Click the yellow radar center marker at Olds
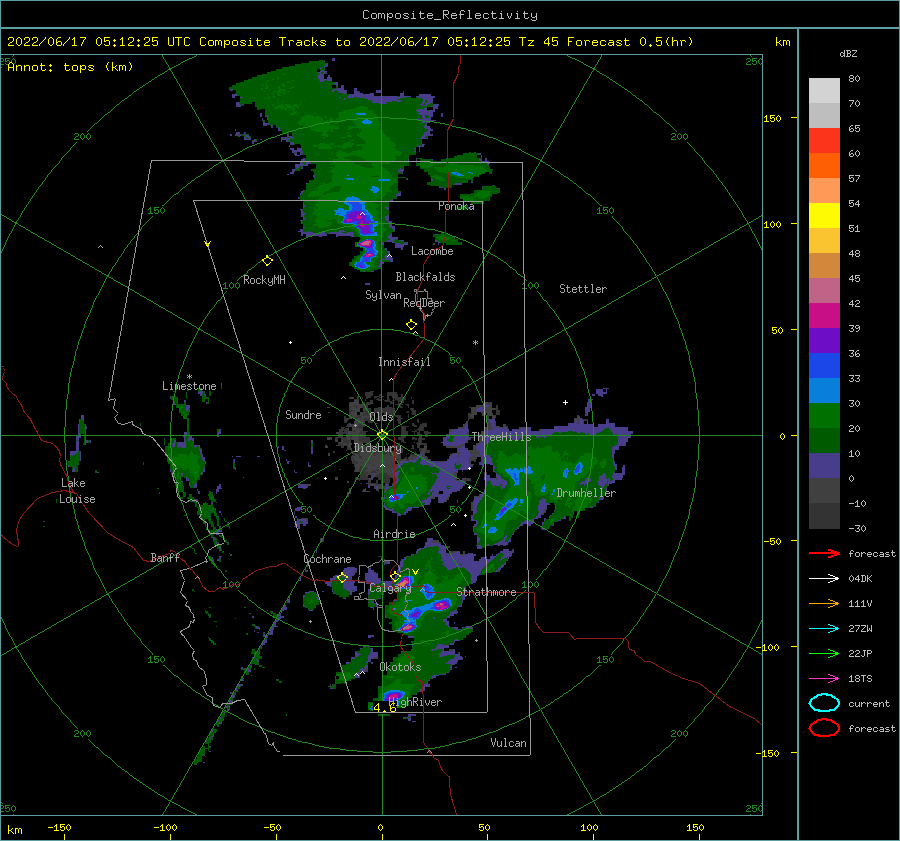The width and height of the screenshot is (900, 841). [382, 435]
